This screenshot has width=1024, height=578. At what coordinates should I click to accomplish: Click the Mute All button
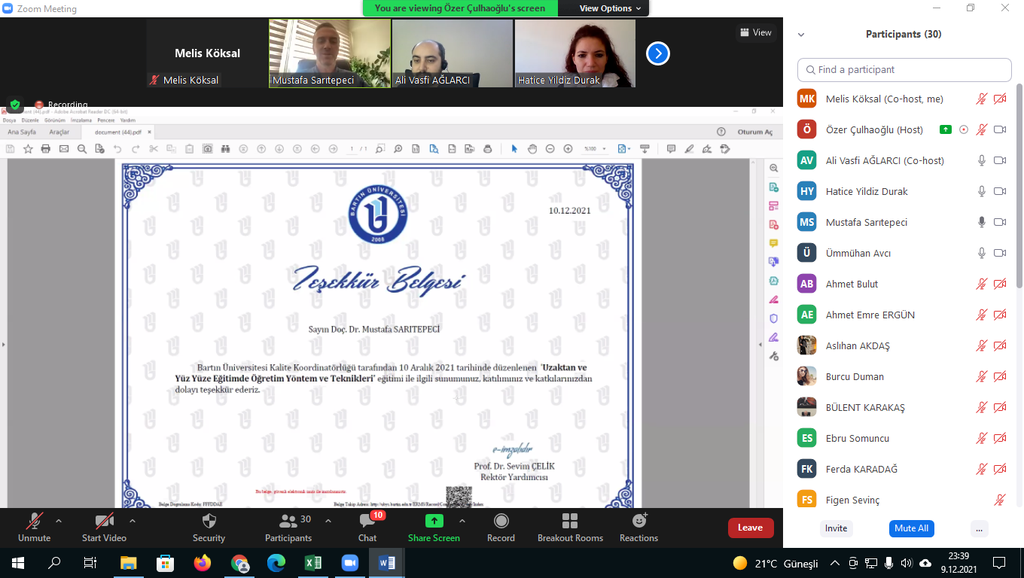pyautogui.click(x=911, y=528)
